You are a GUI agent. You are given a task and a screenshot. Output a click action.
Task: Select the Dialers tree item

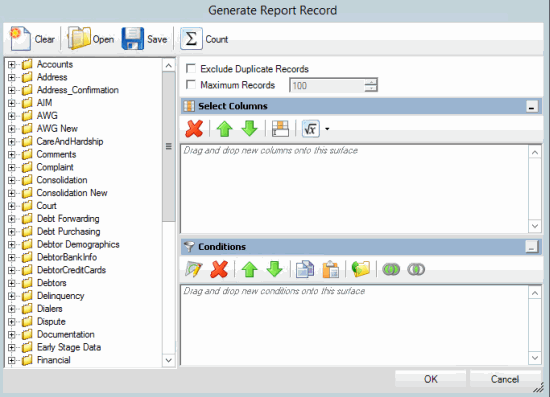pos(49,309)
